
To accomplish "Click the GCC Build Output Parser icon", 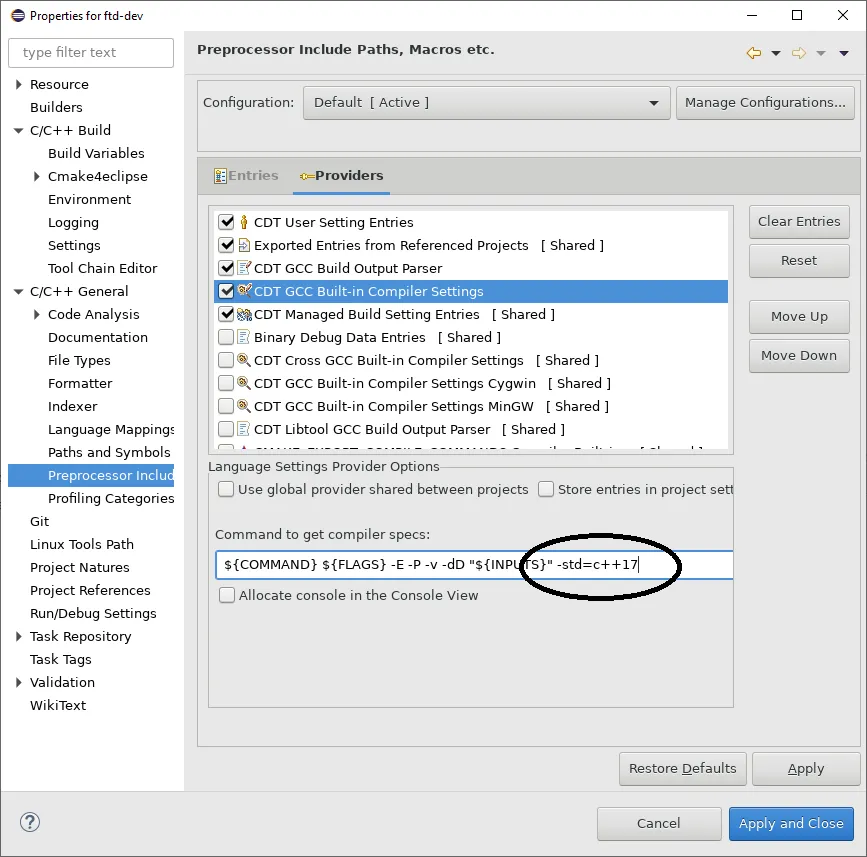I will coord(244,268).
